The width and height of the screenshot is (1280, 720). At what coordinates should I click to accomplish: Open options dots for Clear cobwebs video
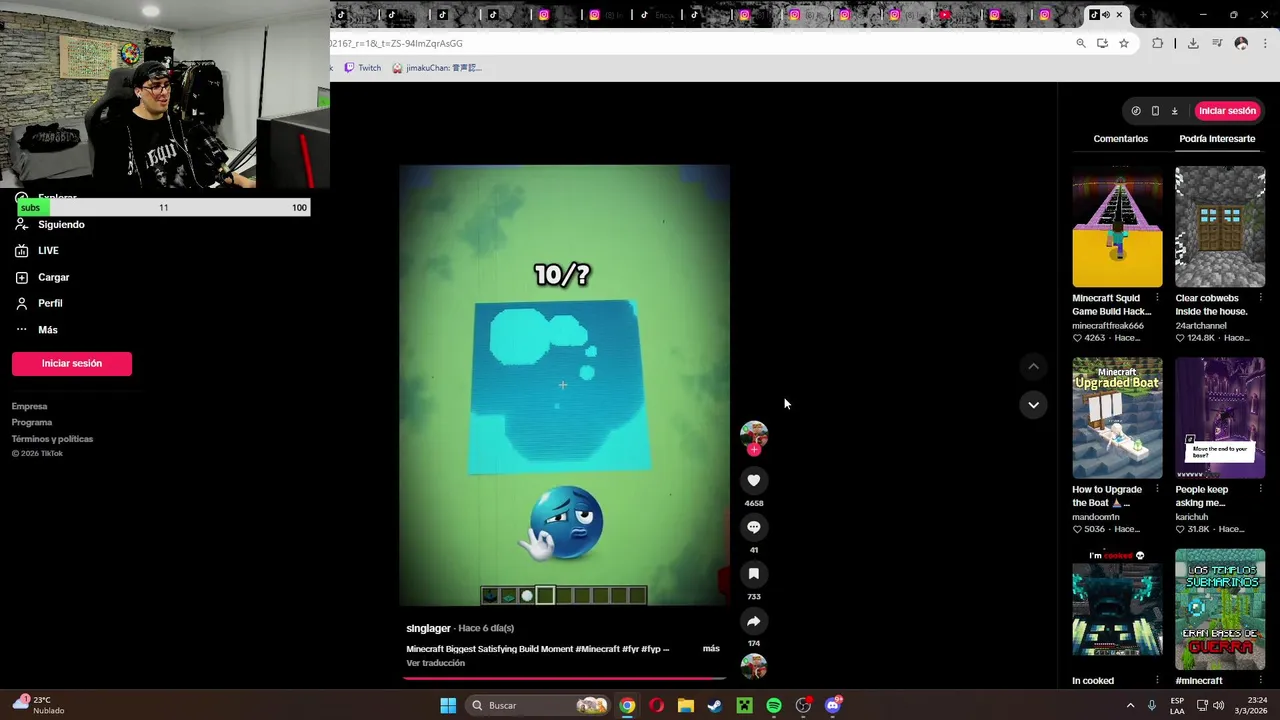click(1260, 298)
